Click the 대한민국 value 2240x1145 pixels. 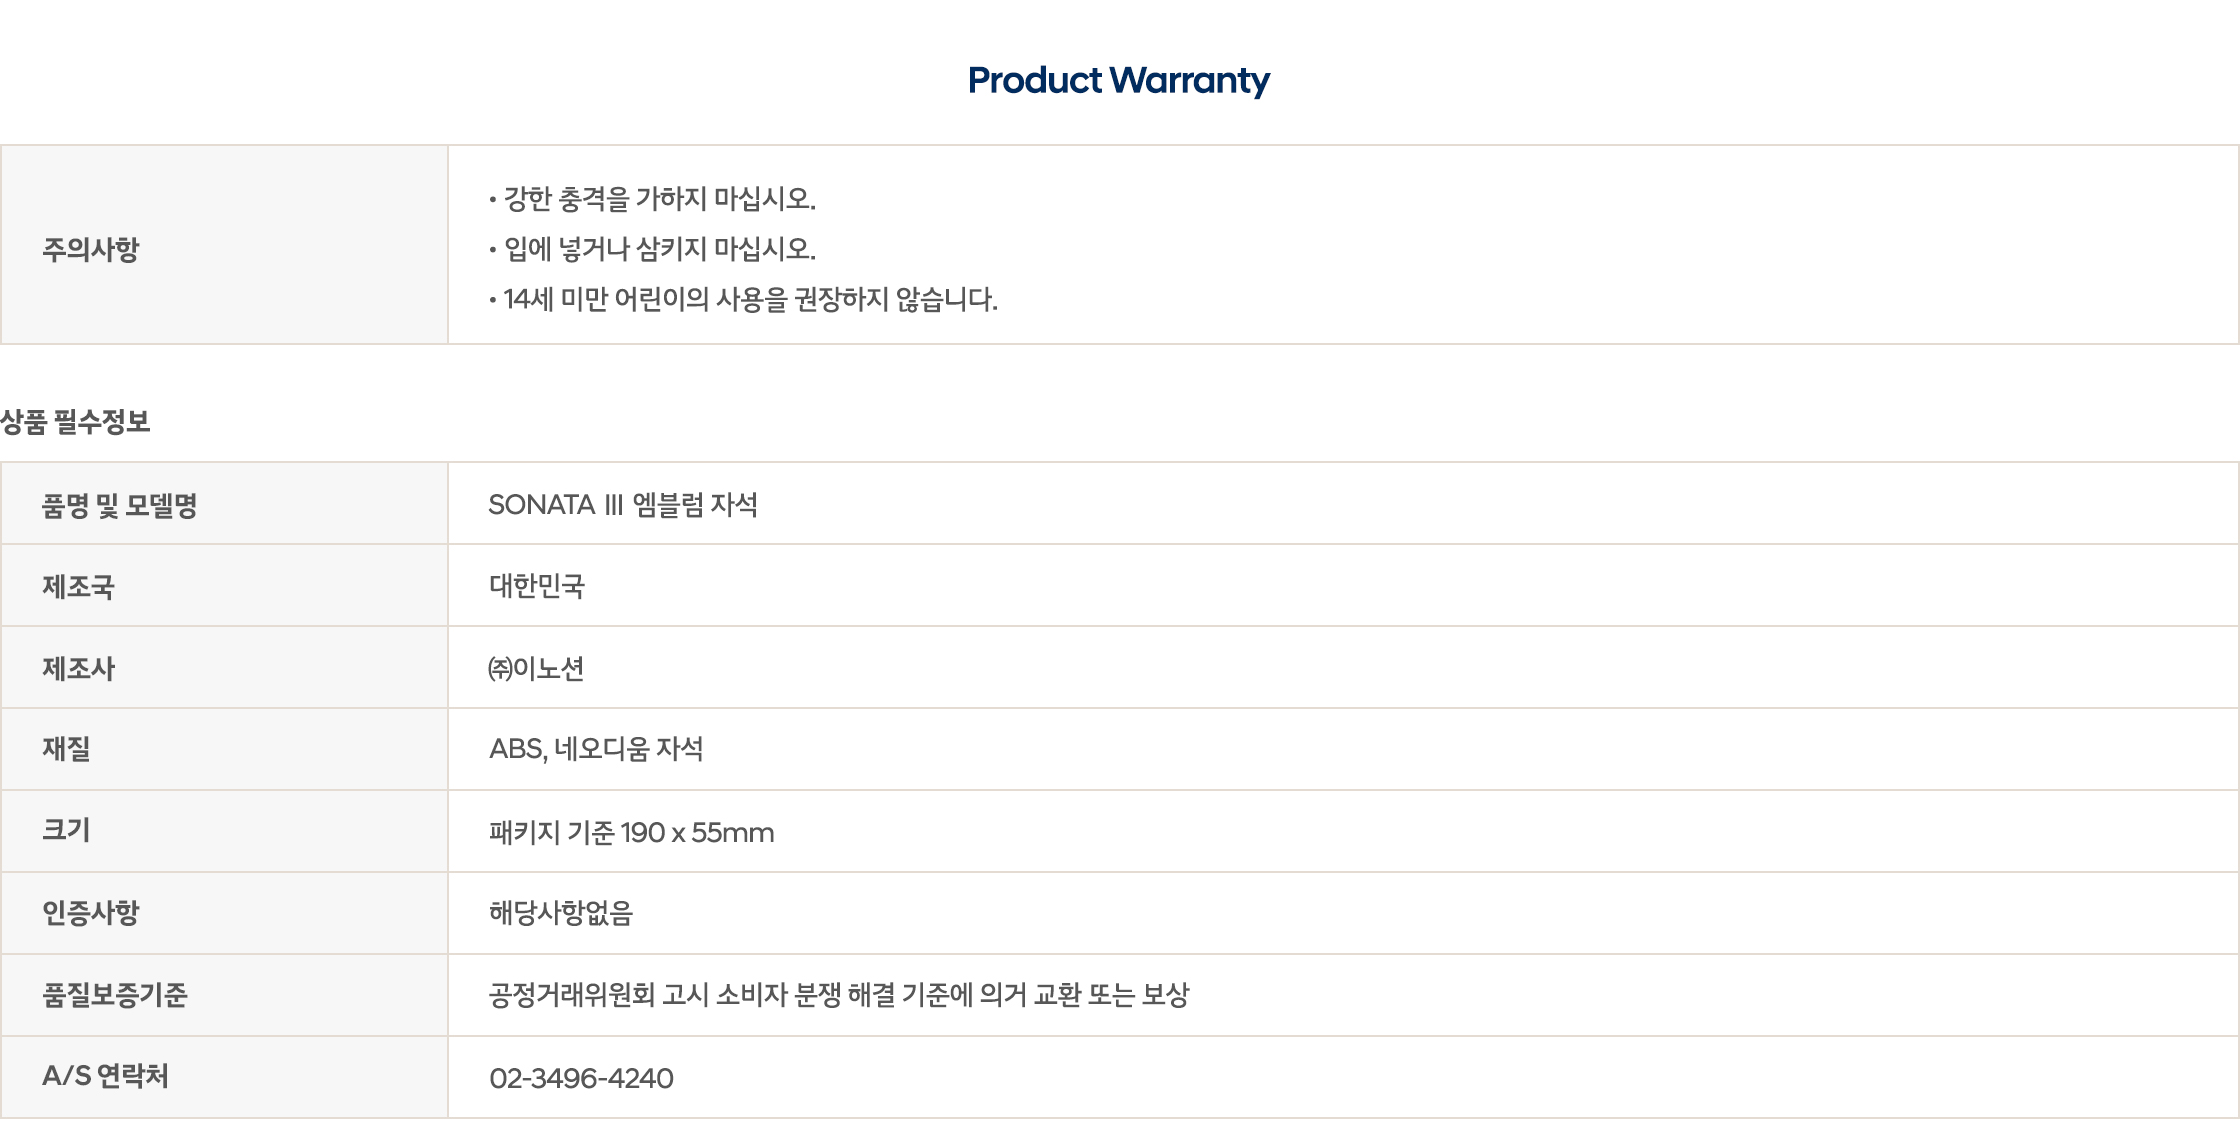[536, 586]
